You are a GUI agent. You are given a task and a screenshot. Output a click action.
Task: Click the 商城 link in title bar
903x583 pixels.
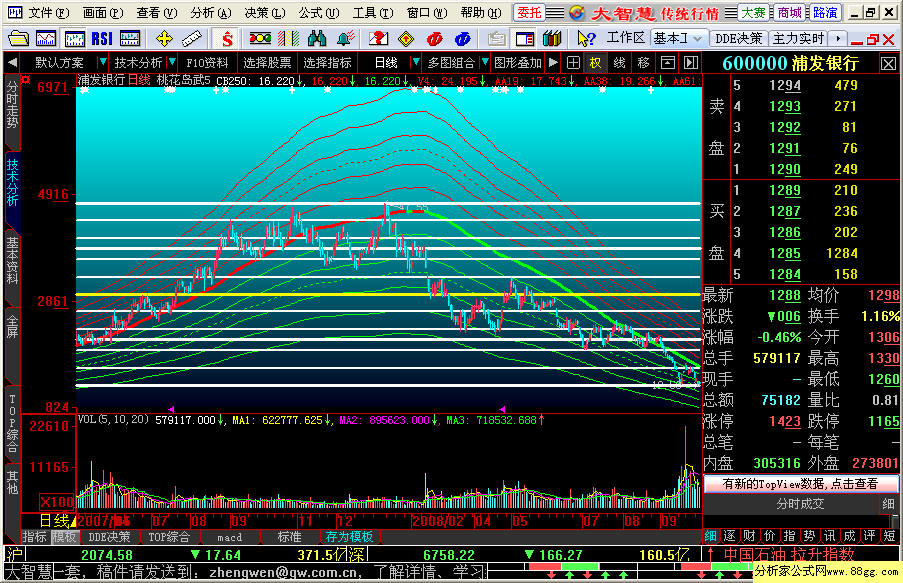pyautogui.click(x=790, y=13)
